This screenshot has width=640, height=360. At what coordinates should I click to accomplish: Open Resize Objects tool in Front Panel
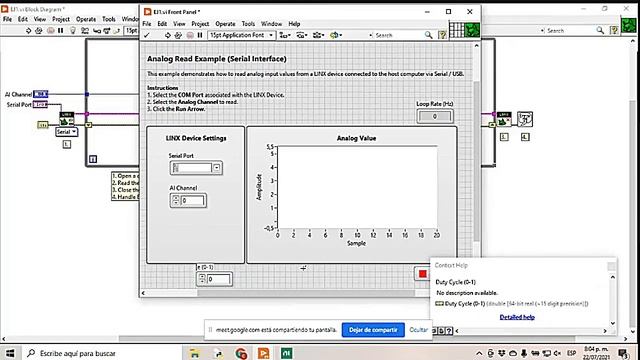[x=318, y=36]
